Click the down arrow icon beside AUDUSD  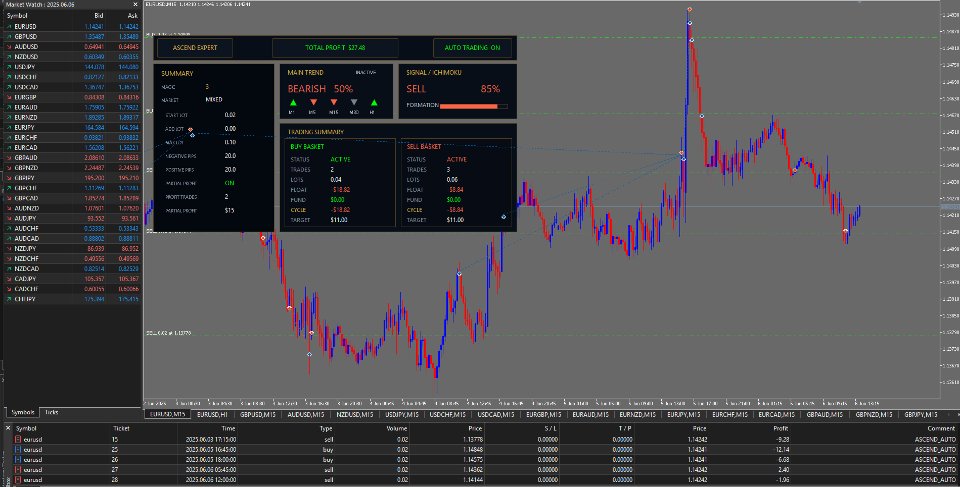click(x=9, y=47)
